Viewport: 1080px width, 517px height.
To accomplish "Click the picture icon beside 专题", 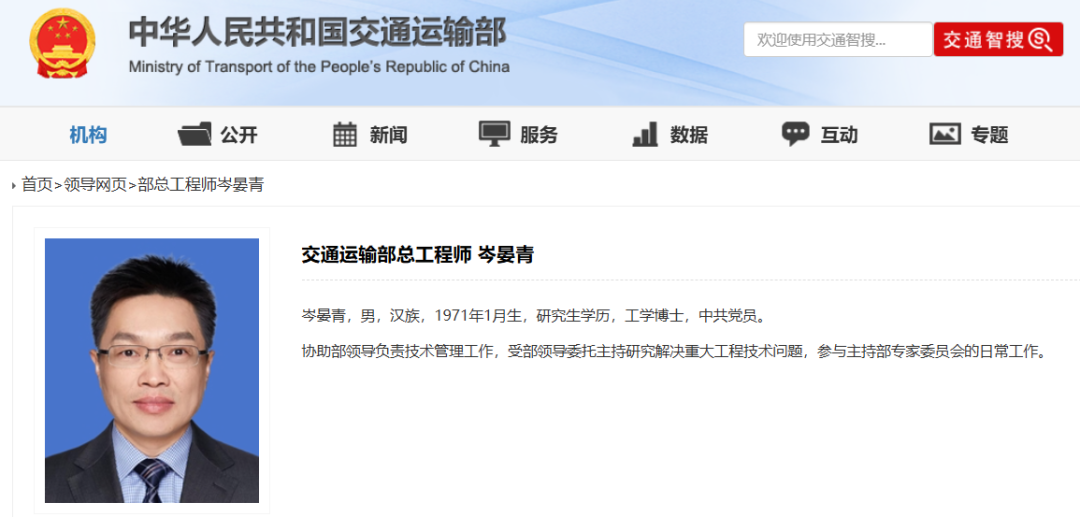I will click(945, 134).
